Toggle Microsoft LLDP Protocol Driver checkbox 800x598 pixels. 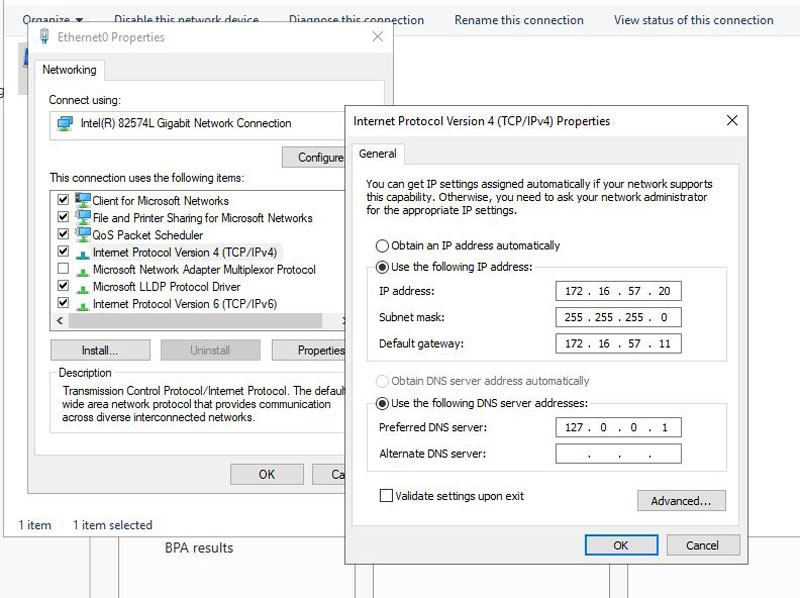(x=63, y=285)
